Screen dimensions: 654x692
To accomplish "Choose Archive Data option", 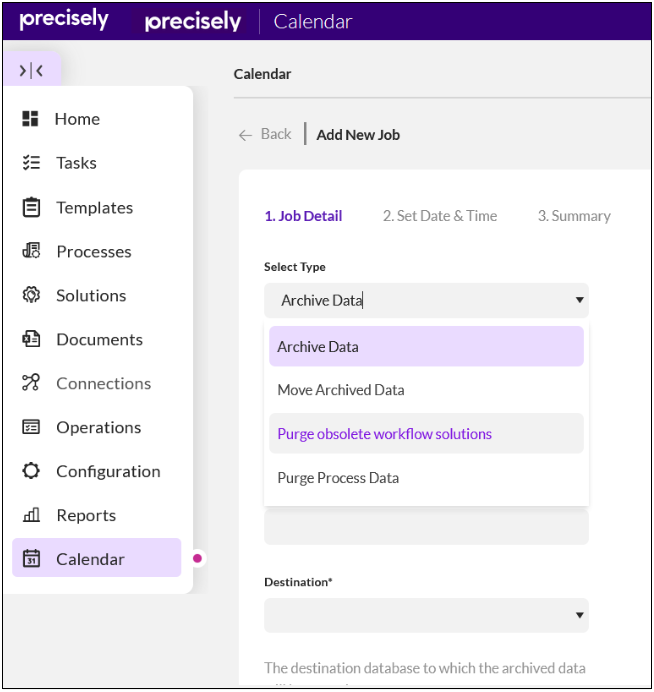I will point(426,346).
